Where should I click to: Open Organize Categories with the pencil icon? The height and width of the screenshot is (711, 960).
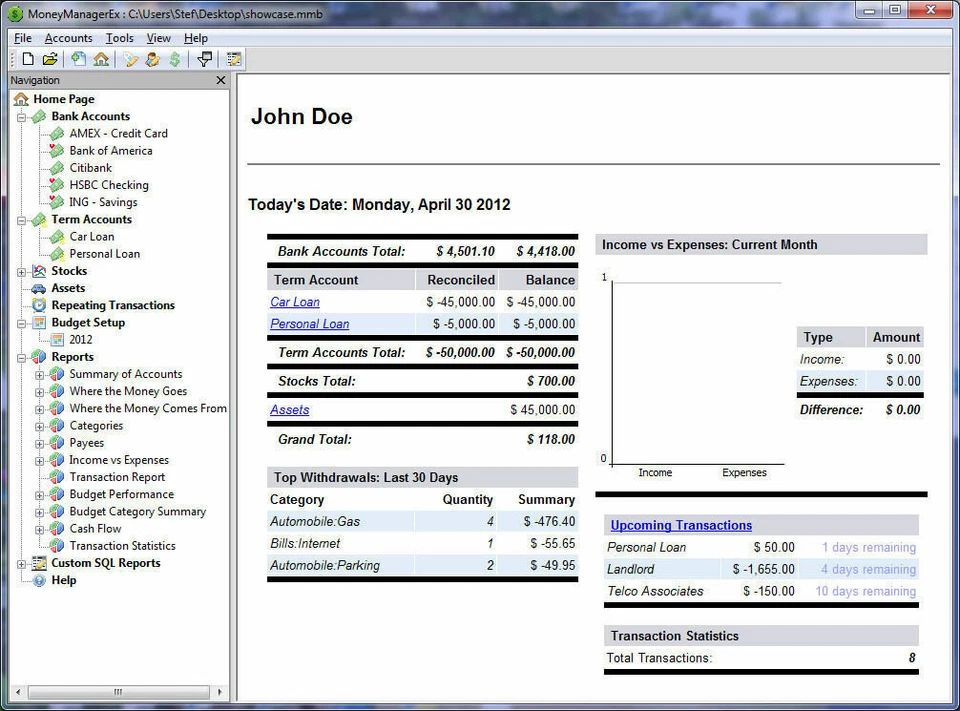point(128,59)
